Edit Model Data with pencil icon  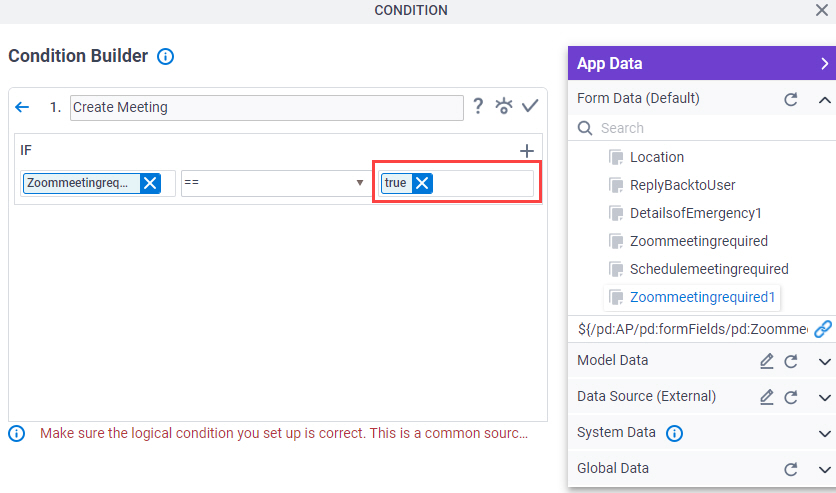767,361
